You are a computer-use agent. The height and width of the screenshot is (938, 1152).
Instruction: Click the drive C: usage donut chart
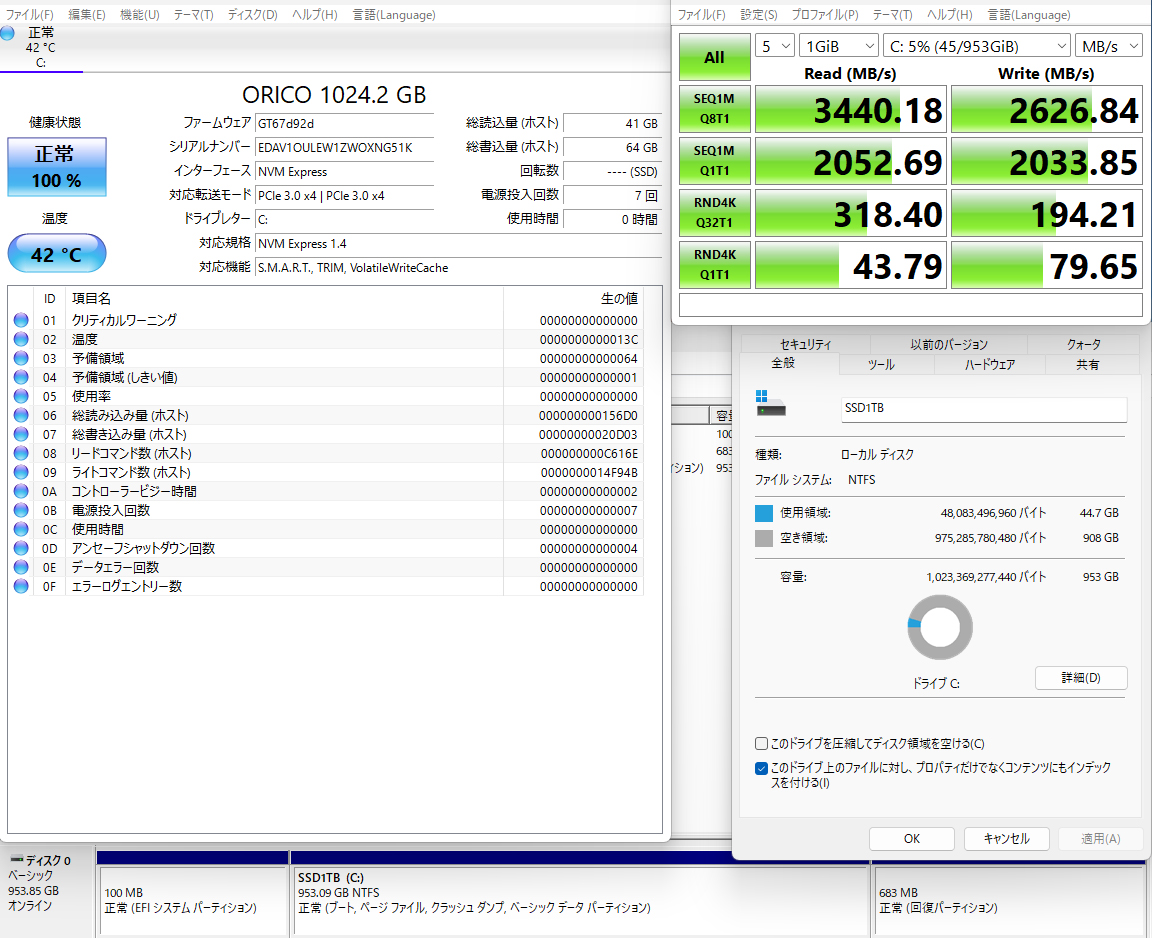(x=940, y=627)
